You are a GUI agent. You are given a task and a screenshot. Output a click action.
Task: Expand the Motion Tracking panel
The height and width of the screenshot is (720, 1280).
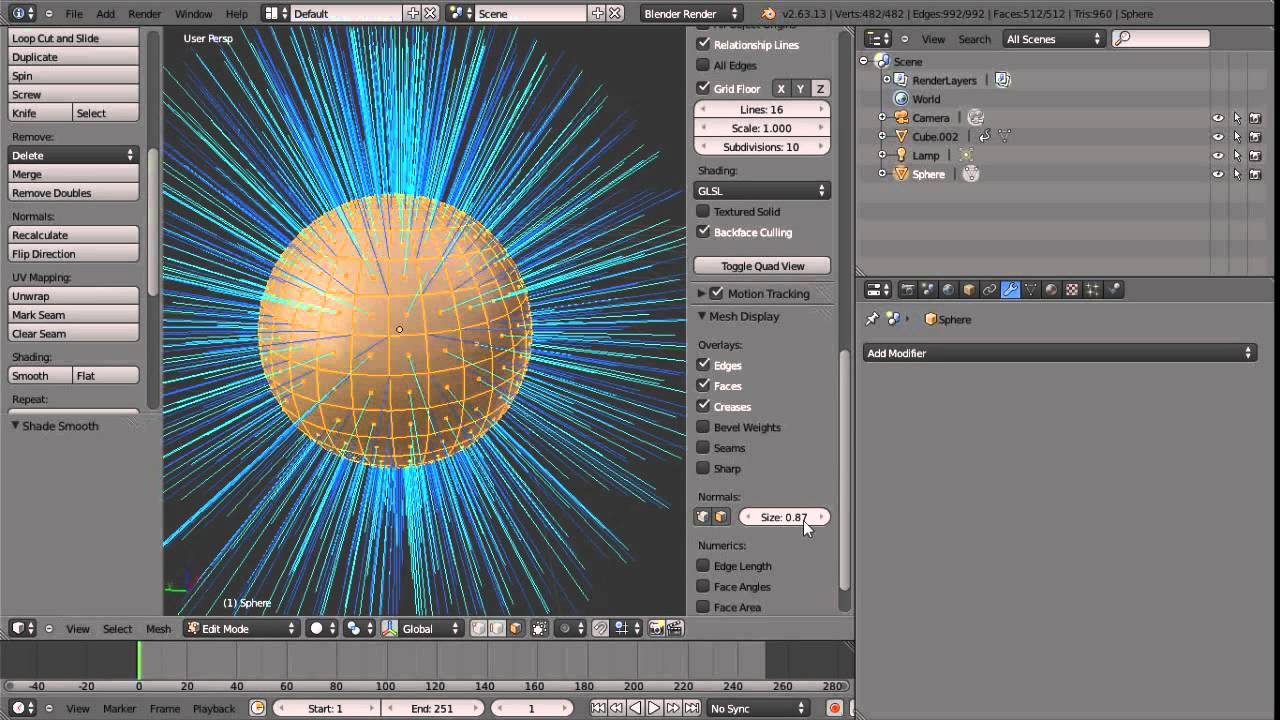click(x=702, y=293)
